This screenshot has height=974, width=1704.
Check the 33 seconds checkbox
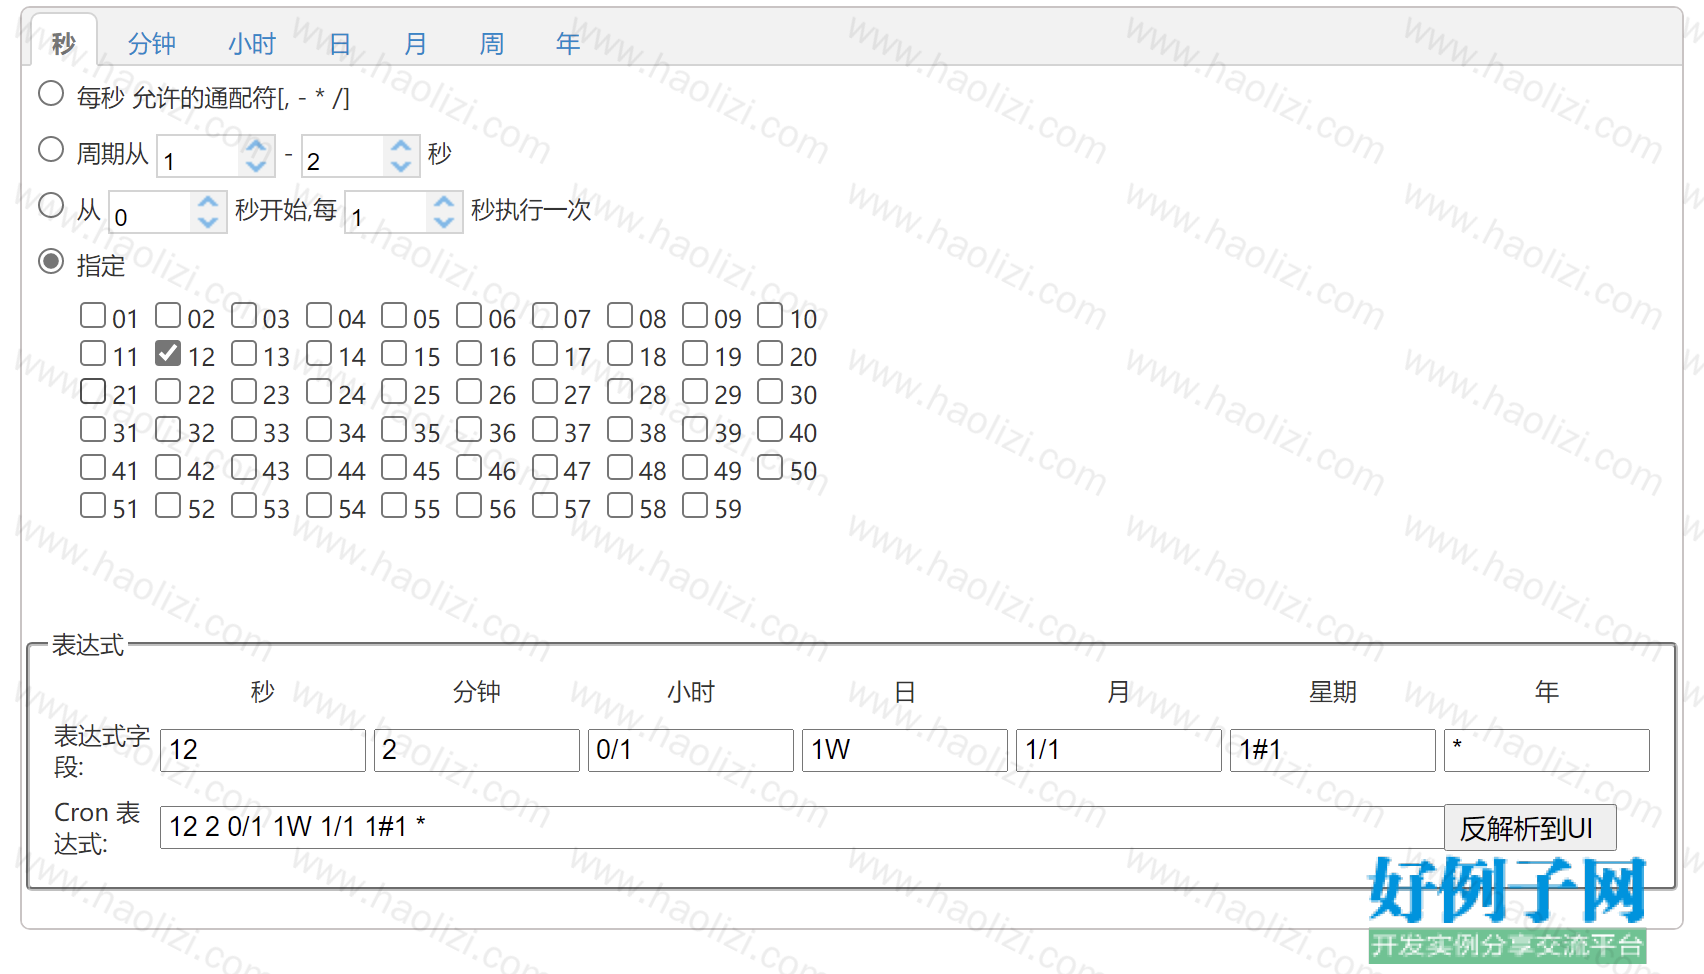[x=244, y=430]
